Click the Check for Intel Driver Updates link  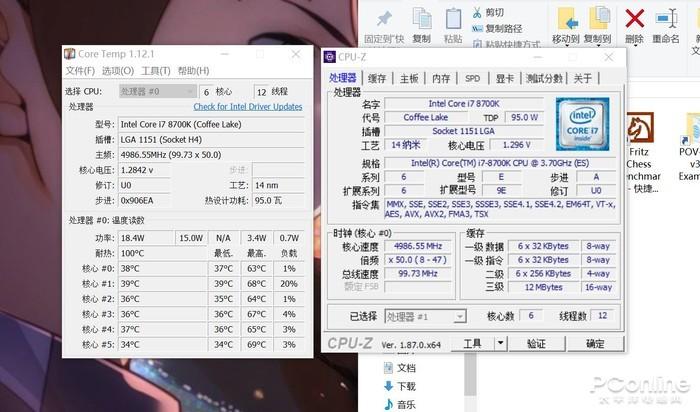248,107
